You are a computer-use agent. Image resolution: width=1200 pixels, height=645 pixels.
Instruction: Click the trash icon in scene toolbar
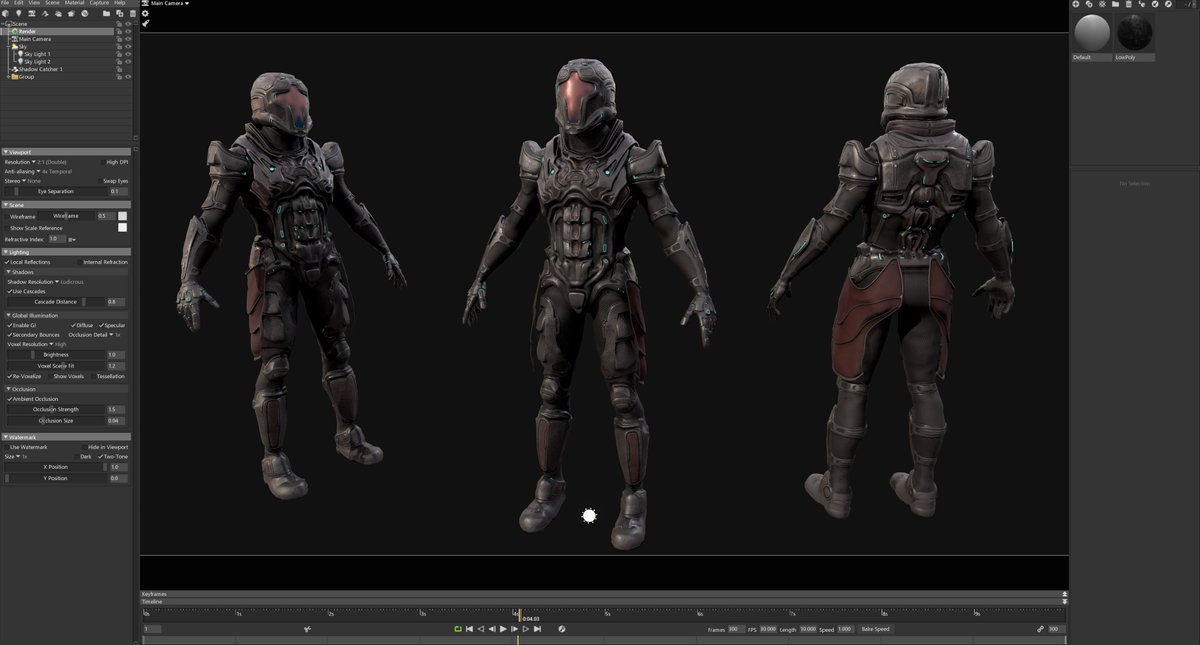(131, 13)
